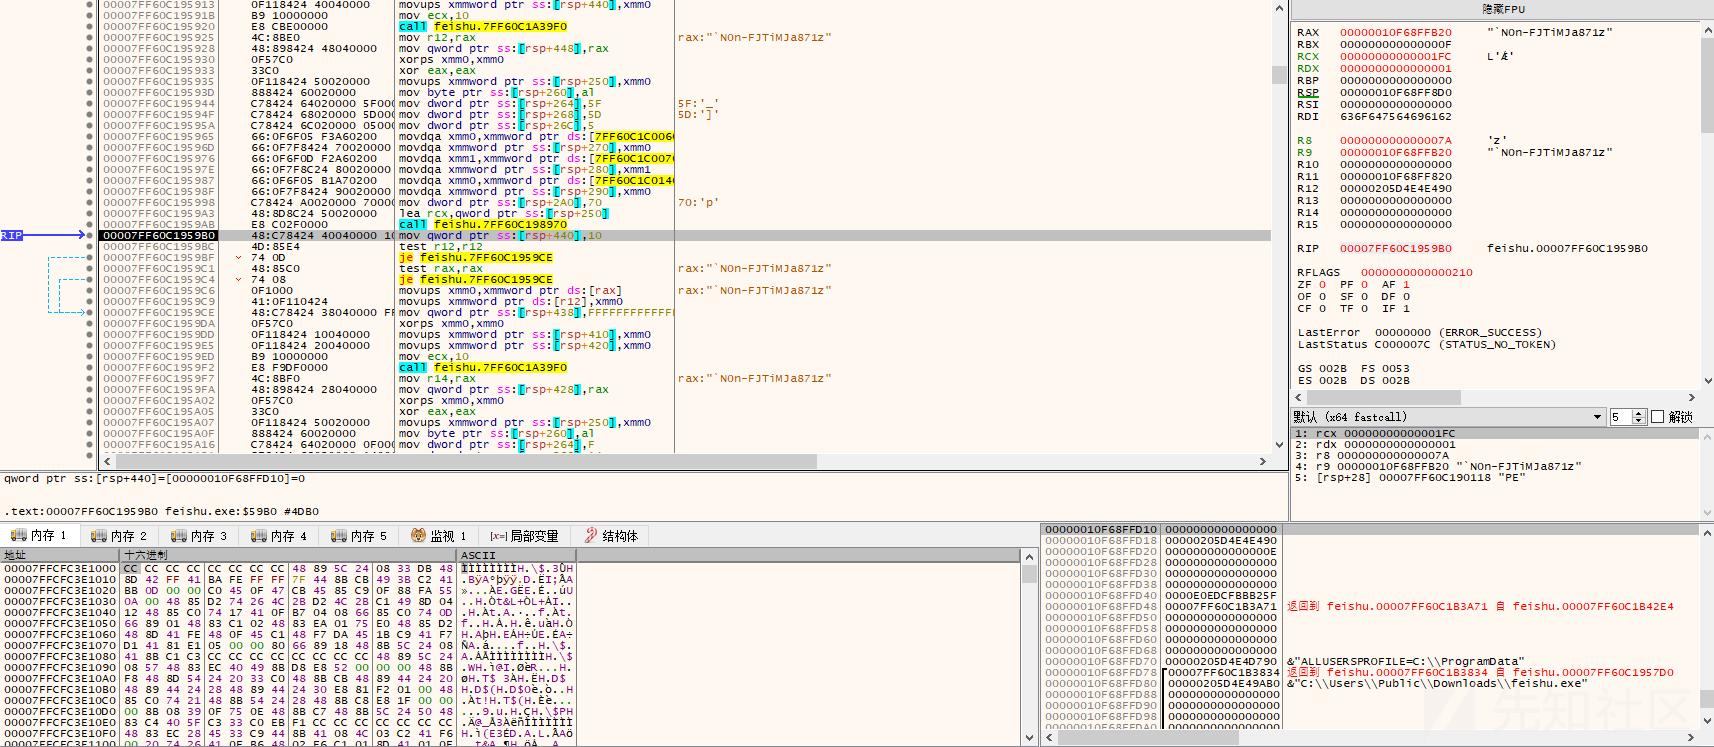The height and width of the screenshot is (747, 1714).
Task: Switch to 内存 3 tab
Action: (199, 536)
